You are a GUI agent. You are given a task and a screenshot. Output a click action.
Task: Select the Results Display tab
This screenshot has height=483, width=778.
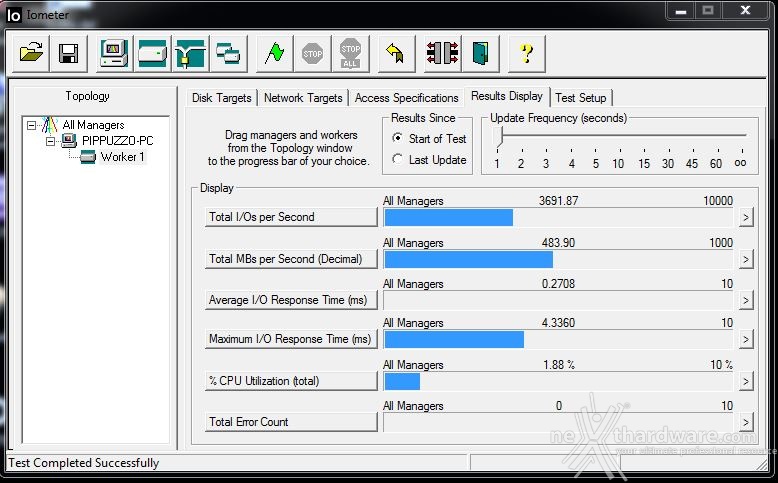pos(507,96)
